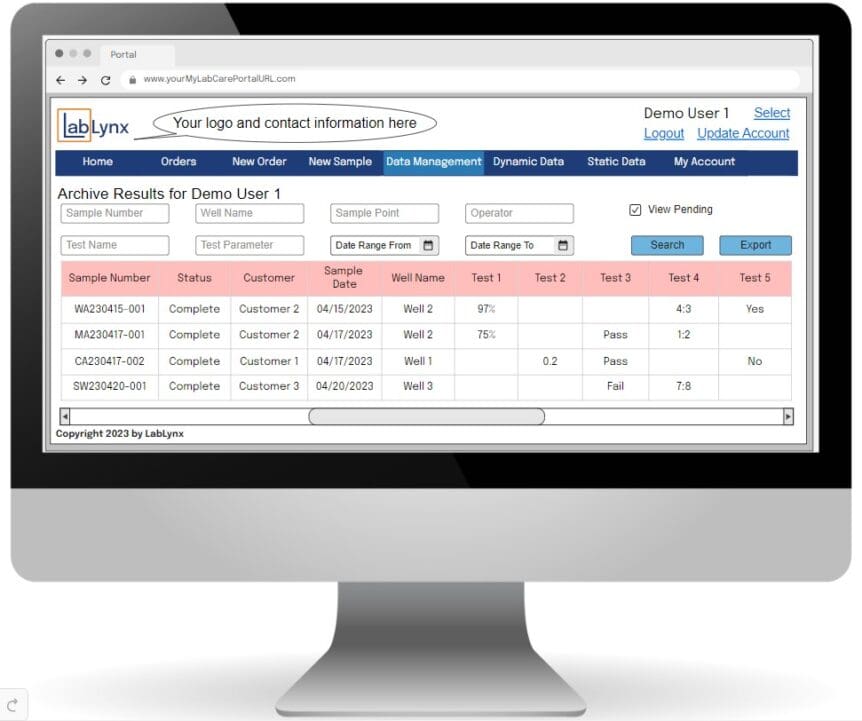Viewport: 862px width, 721px height.
Task: Click the Search button
Action: pos(666,244)
